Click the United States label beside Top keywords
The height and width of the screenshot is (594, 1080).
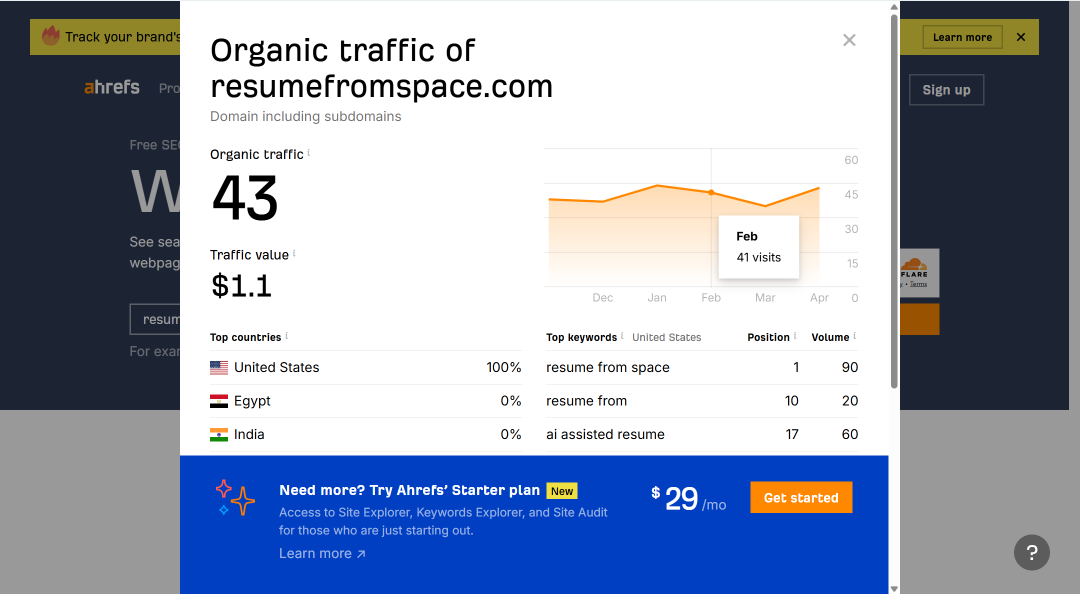coord(667,337)
